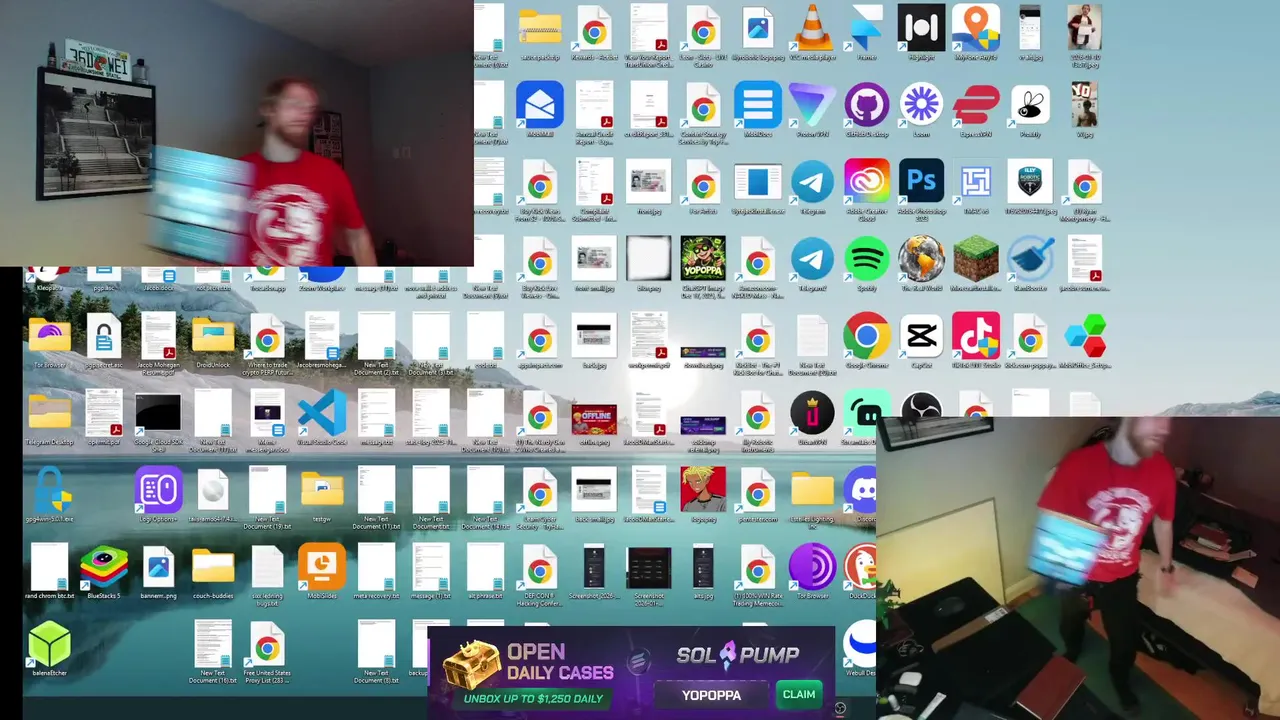The width and height of the screenshot is (1280, 720).
Task: Open the Proton VPN shortcut
Action: [x=812, y=105]
